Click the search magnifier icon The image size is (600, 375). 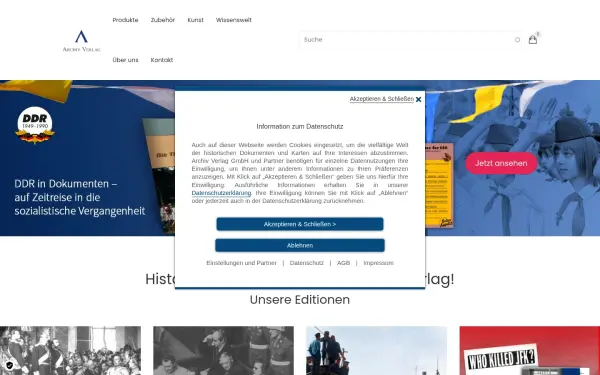517,40
